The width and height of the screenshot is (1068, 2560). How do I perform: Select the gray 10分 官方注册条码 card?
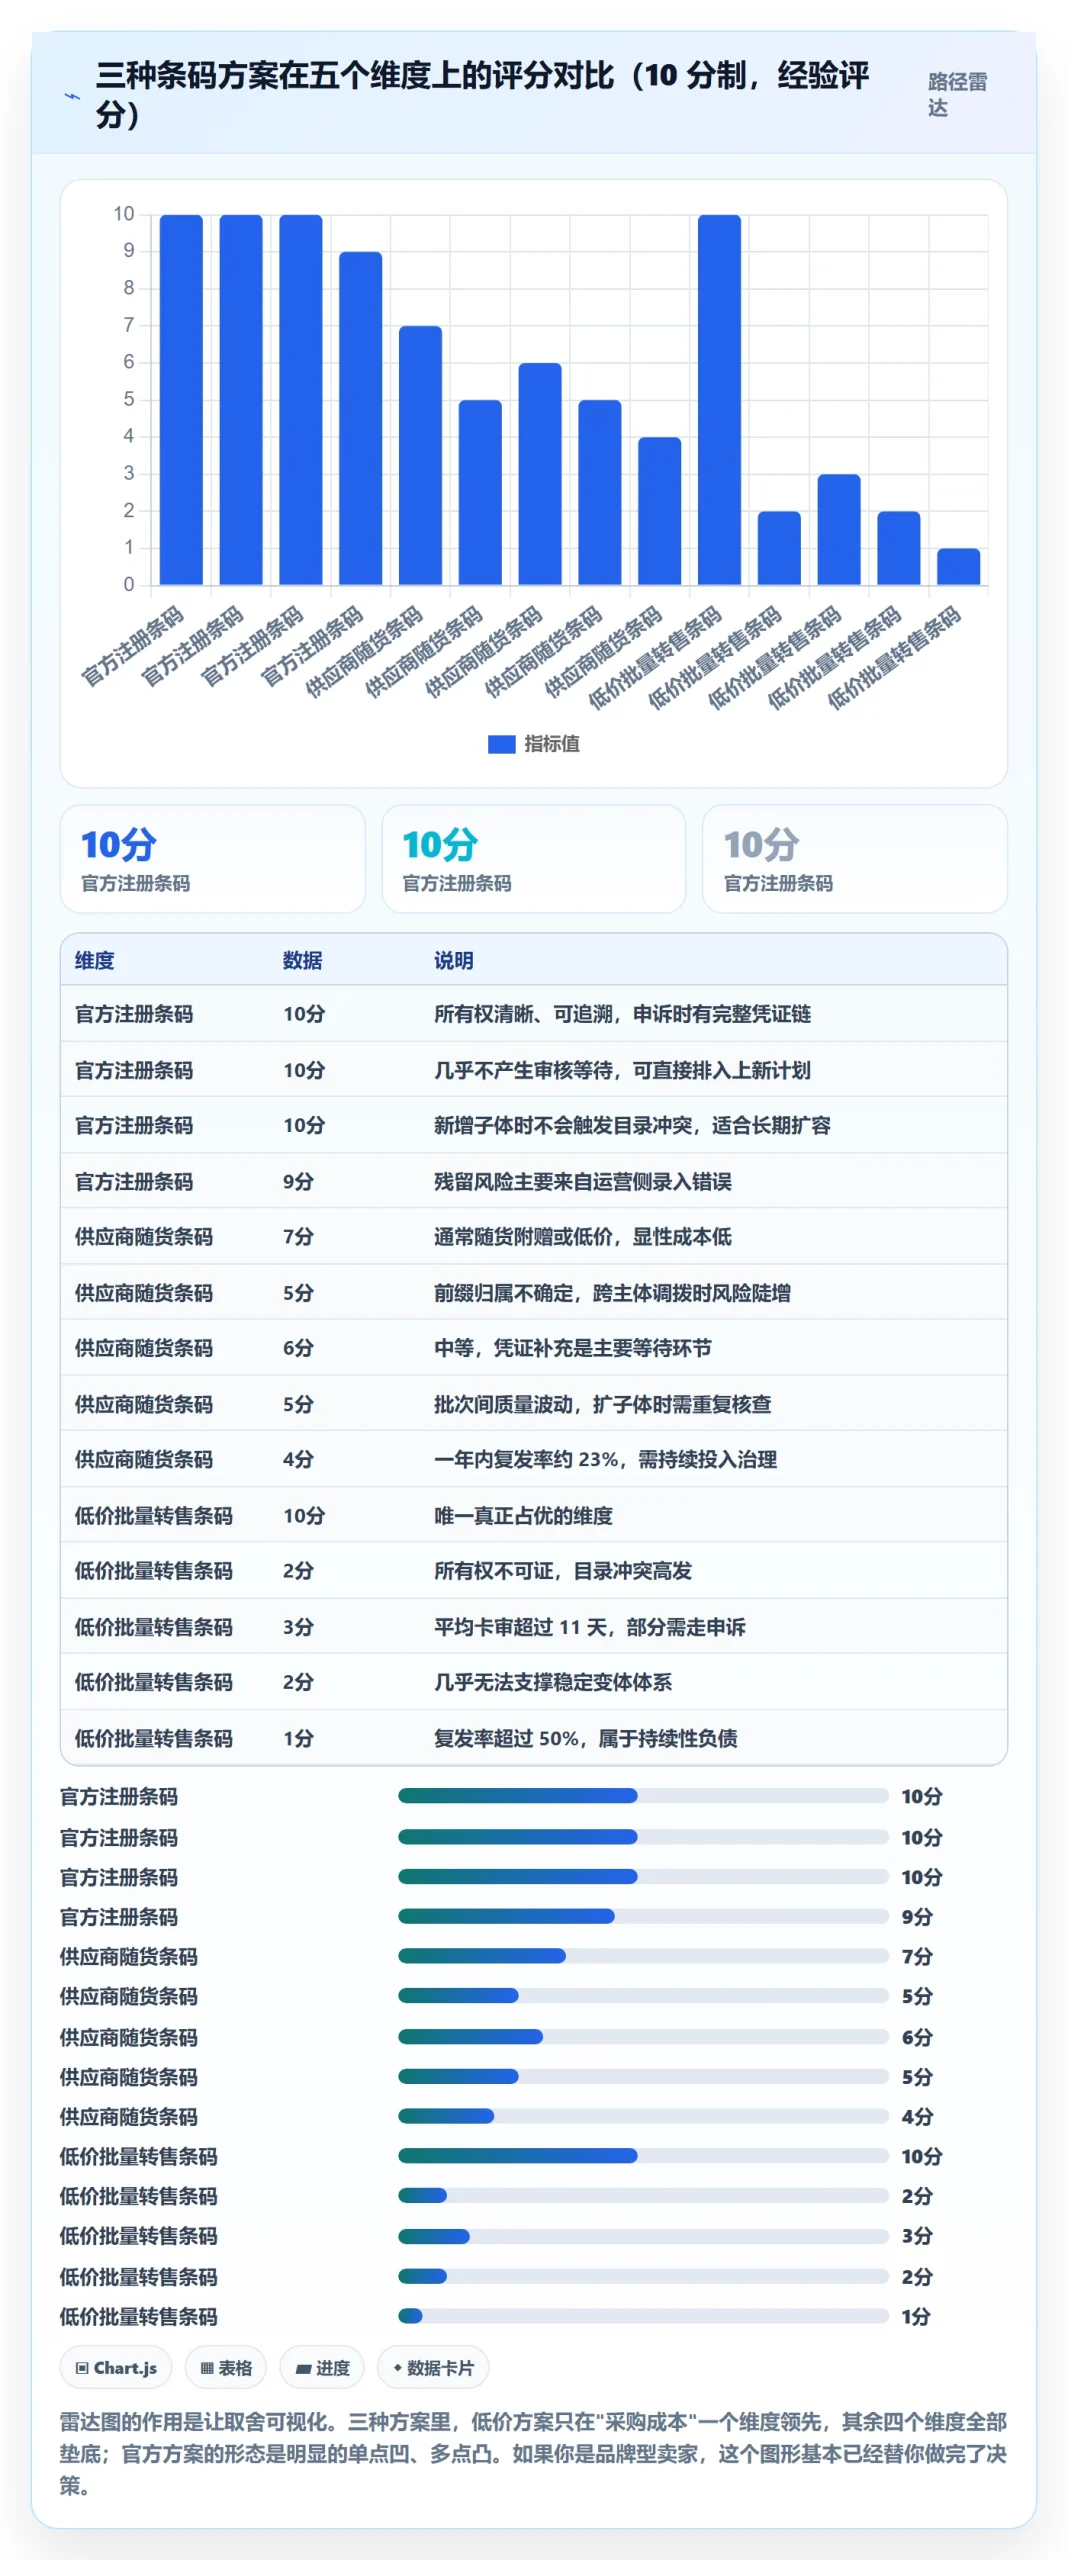[855, 859]
